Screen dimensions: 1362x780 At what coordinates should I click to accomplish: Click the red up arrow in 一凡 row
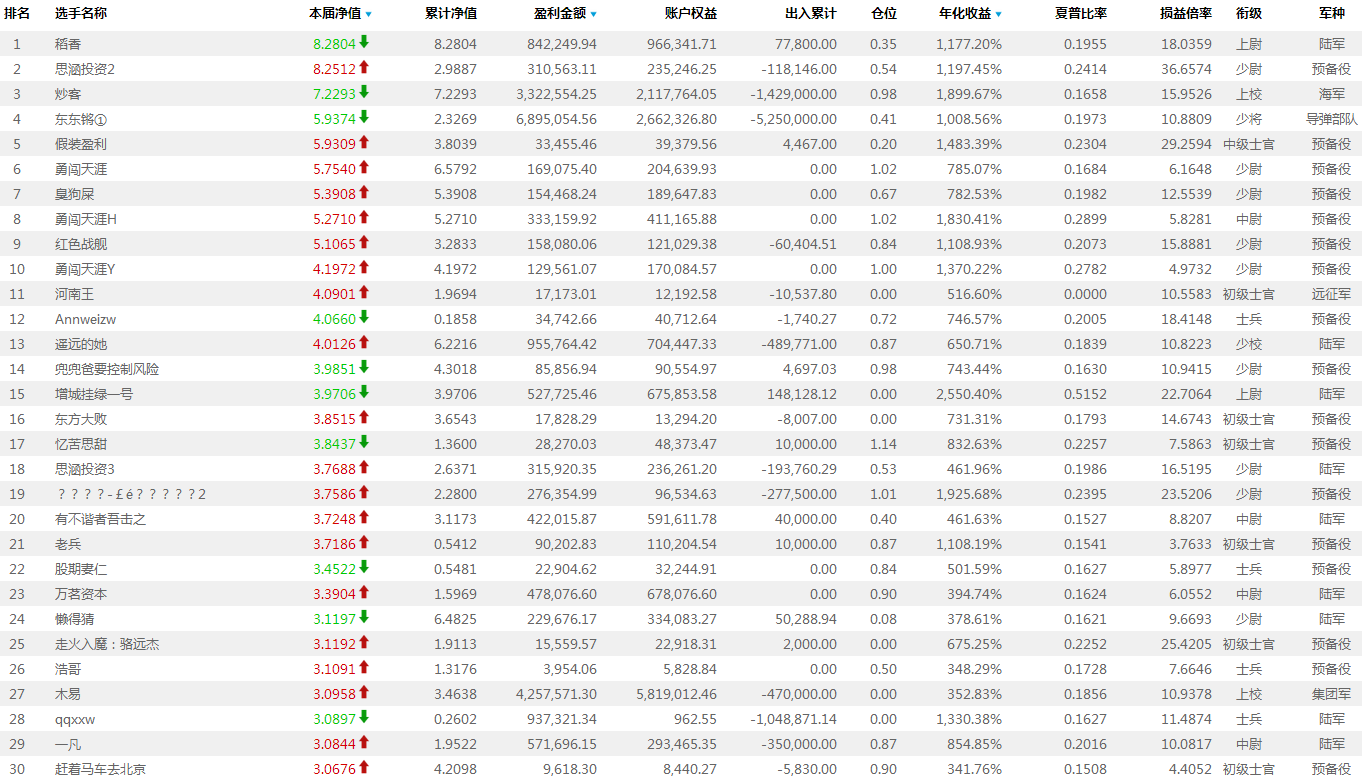[364, 742]
